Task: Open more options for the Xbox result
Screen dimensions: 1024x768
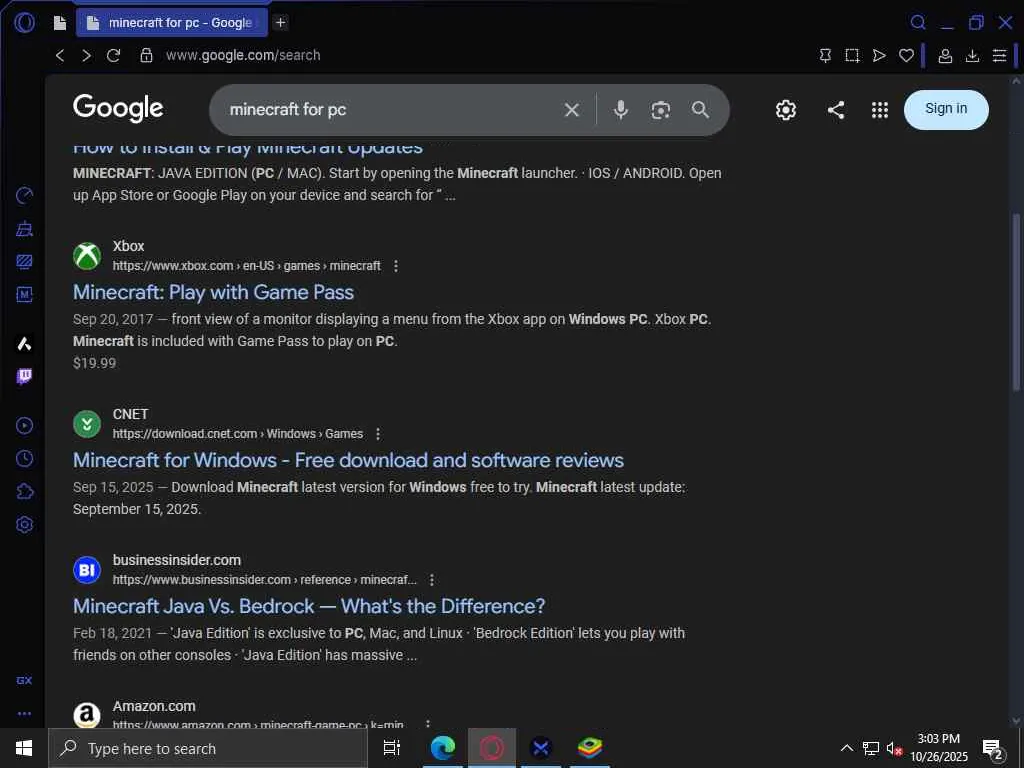Action: [396, 266]
